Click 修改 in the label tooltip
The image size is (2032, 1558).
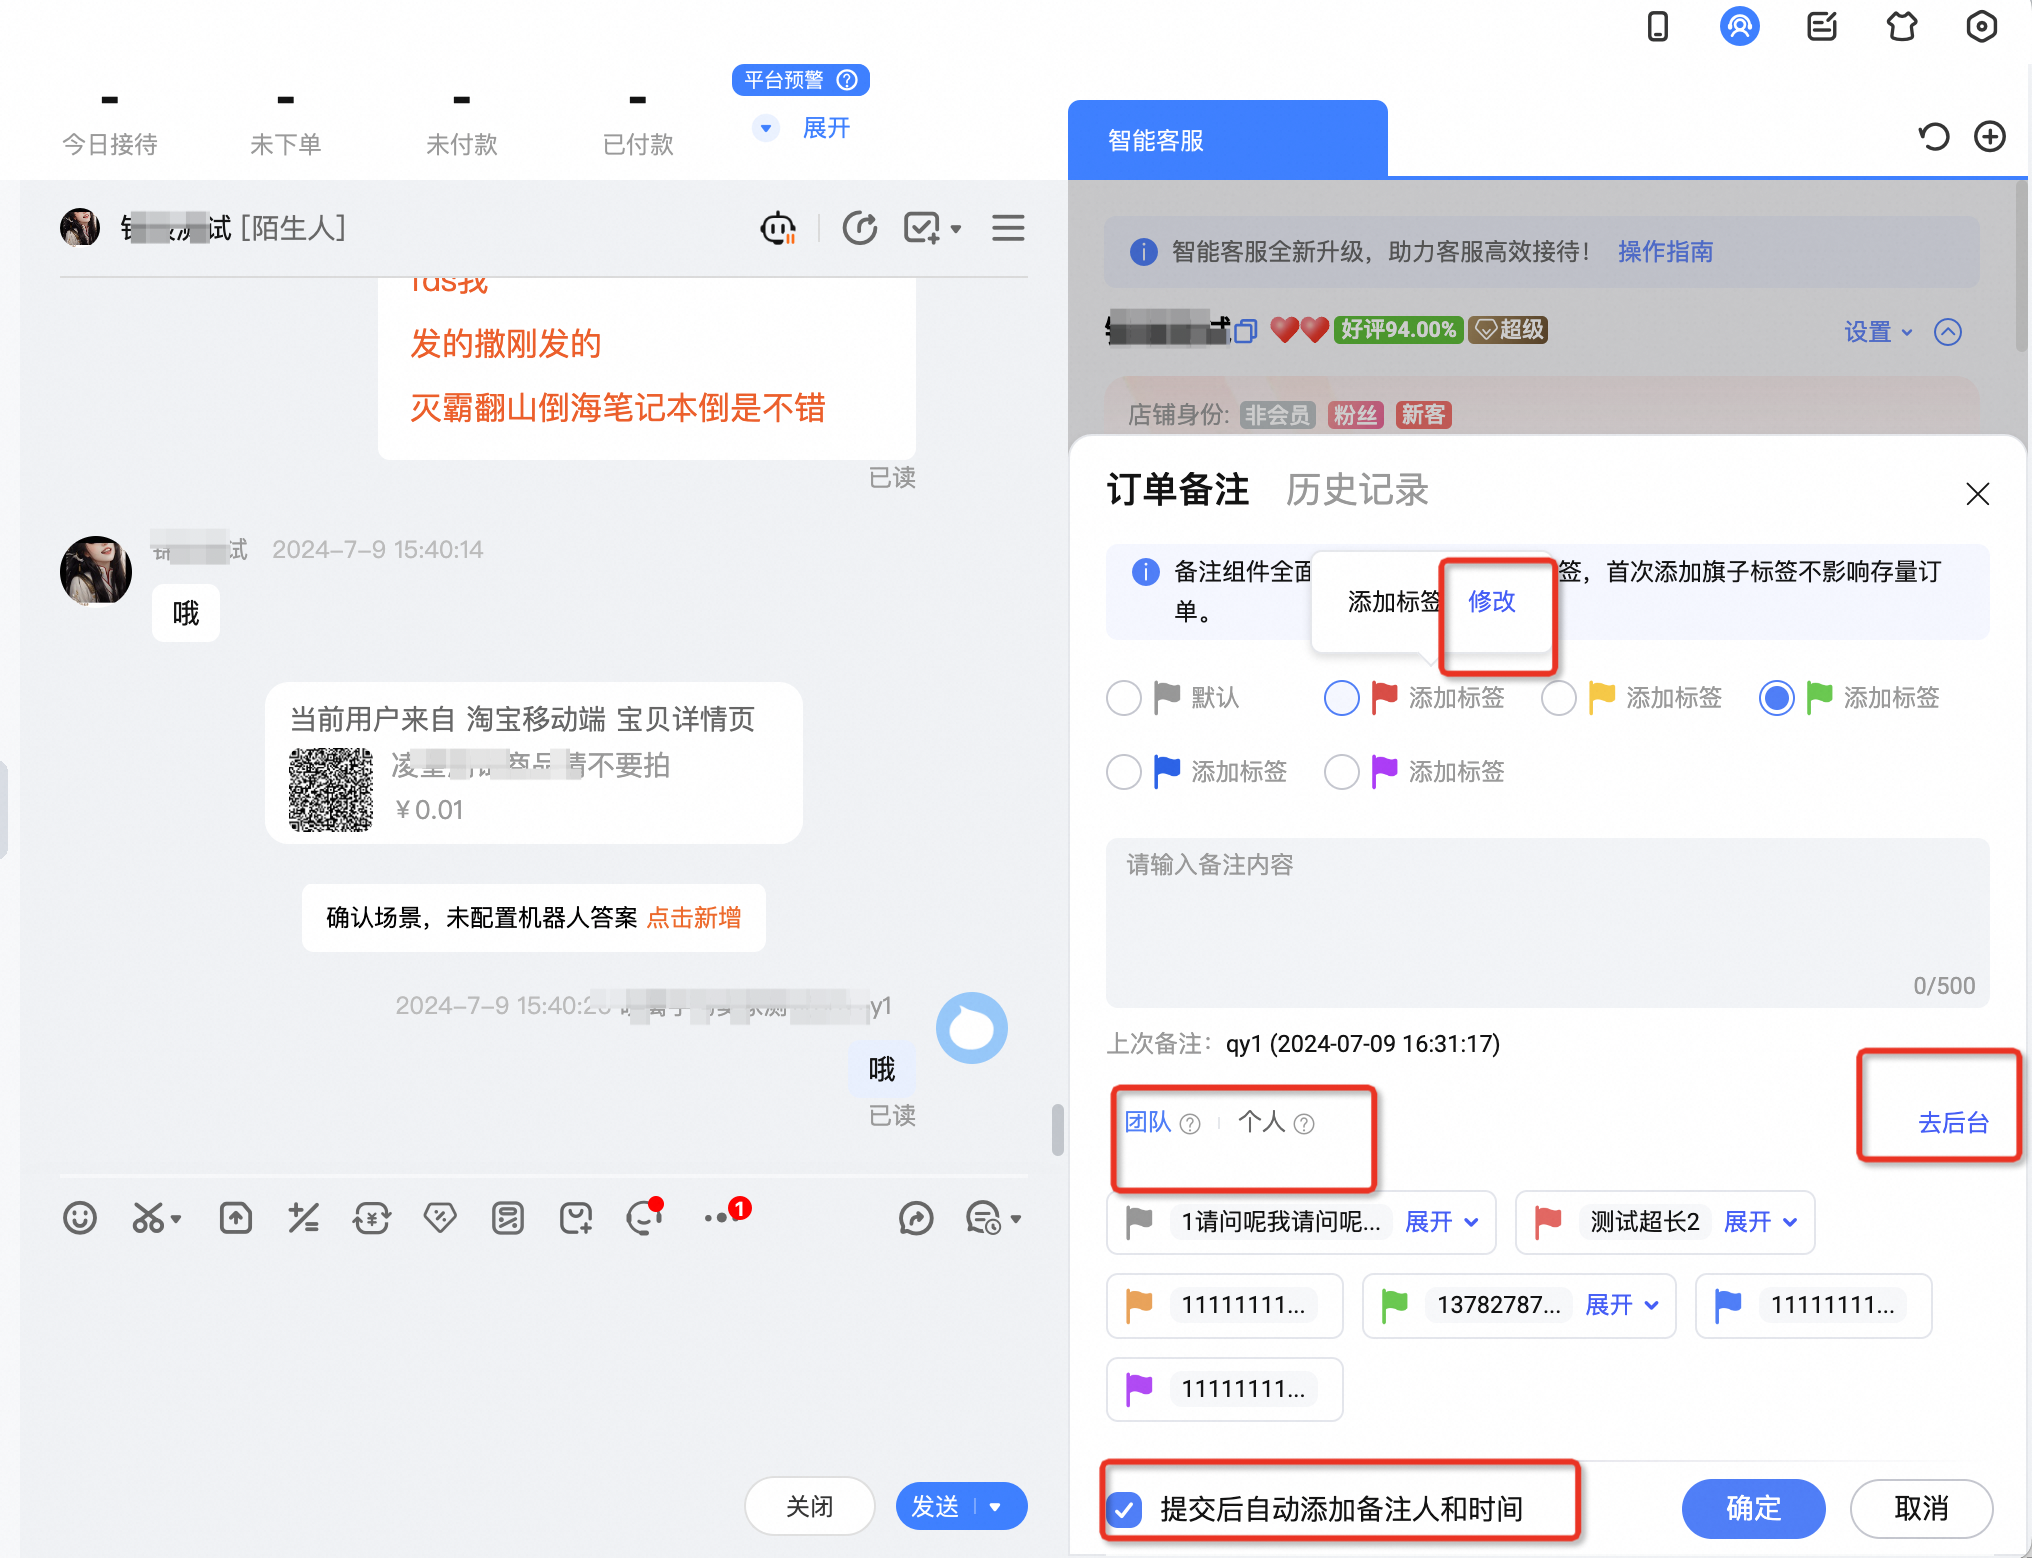(x=1492, y=601)
